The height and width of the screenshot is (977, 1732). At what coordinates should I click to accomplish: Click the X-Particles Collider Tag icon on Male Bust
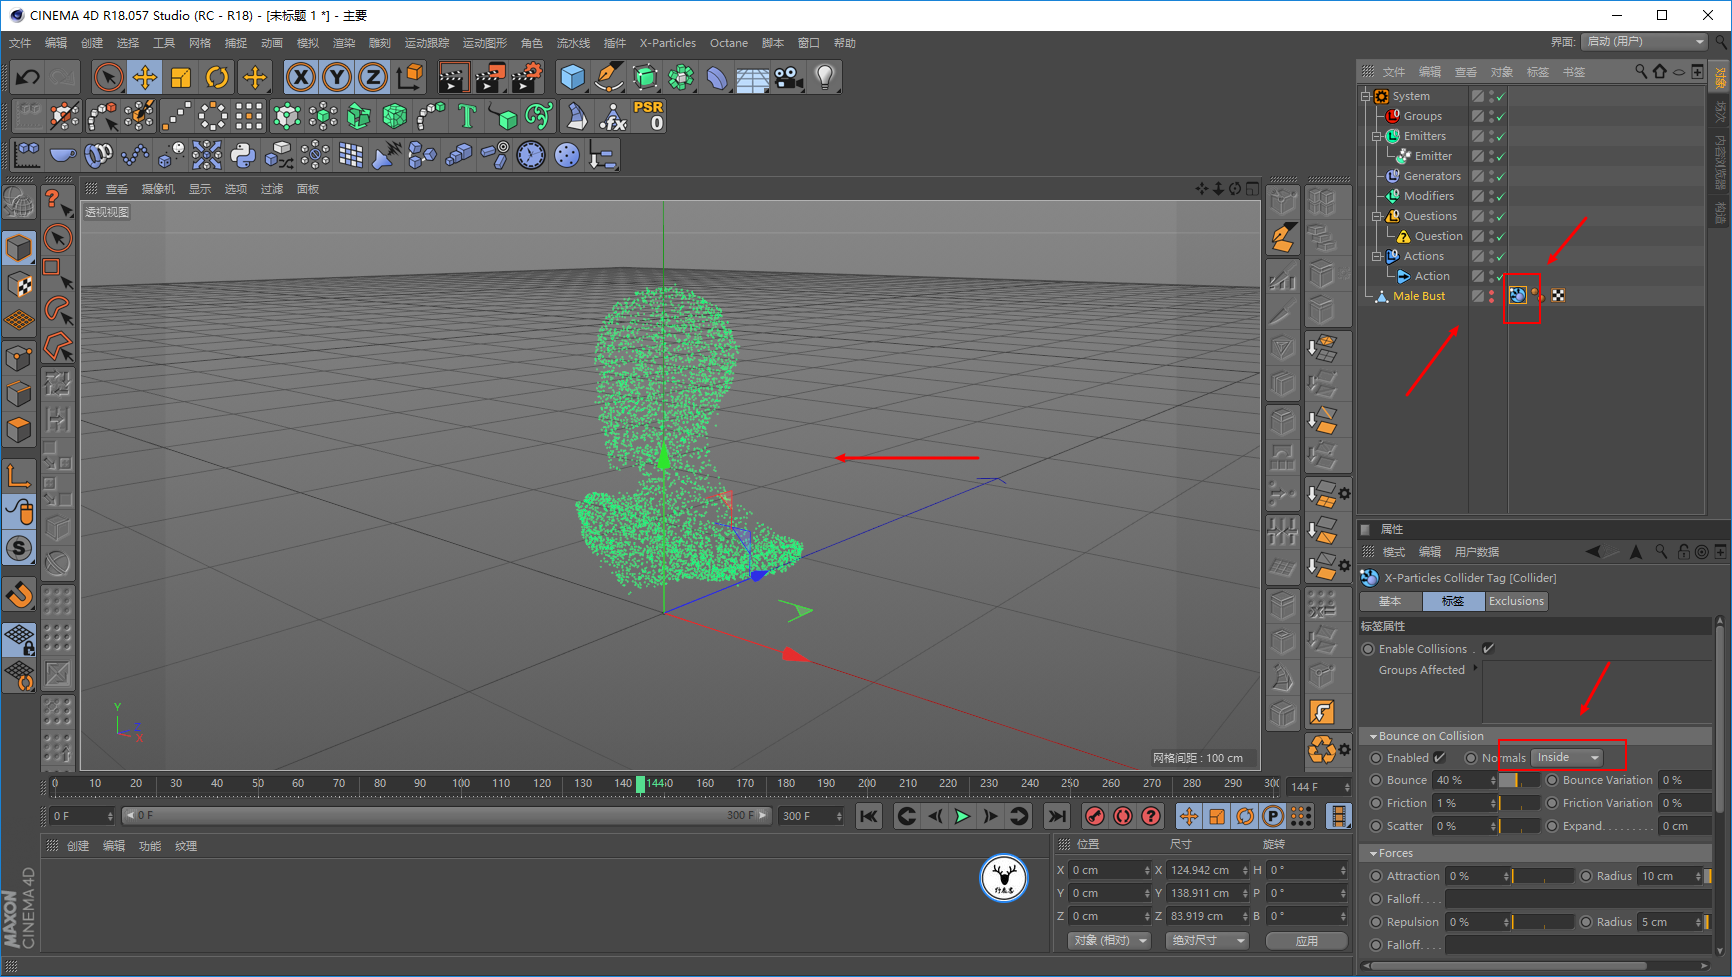point(1518,295)
